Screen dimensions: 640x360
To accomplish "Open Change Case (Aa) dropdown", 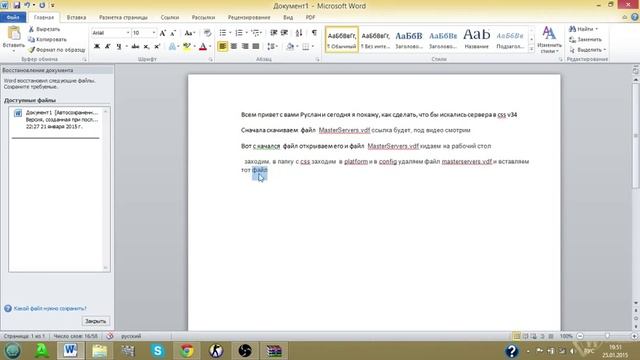I will click(190, 33).
